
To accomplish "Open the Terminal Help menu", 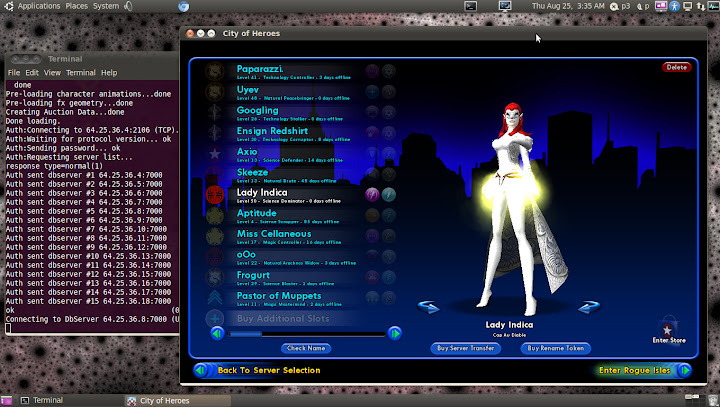I will [x=109, y=73].
